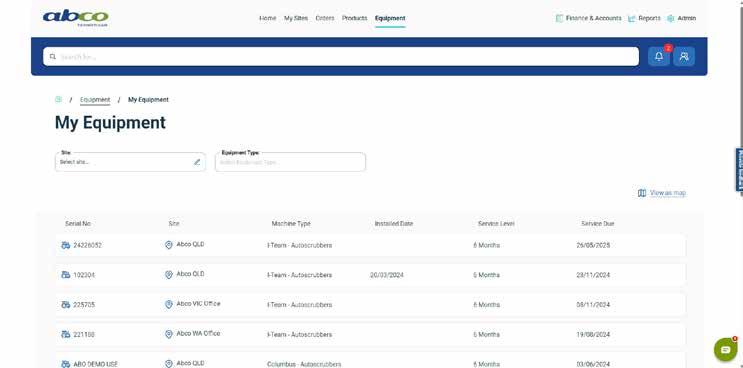Image resolution: width=743 pixels, height=368 pixels.
Task: Click the Service Due column header
Action: 598,223
